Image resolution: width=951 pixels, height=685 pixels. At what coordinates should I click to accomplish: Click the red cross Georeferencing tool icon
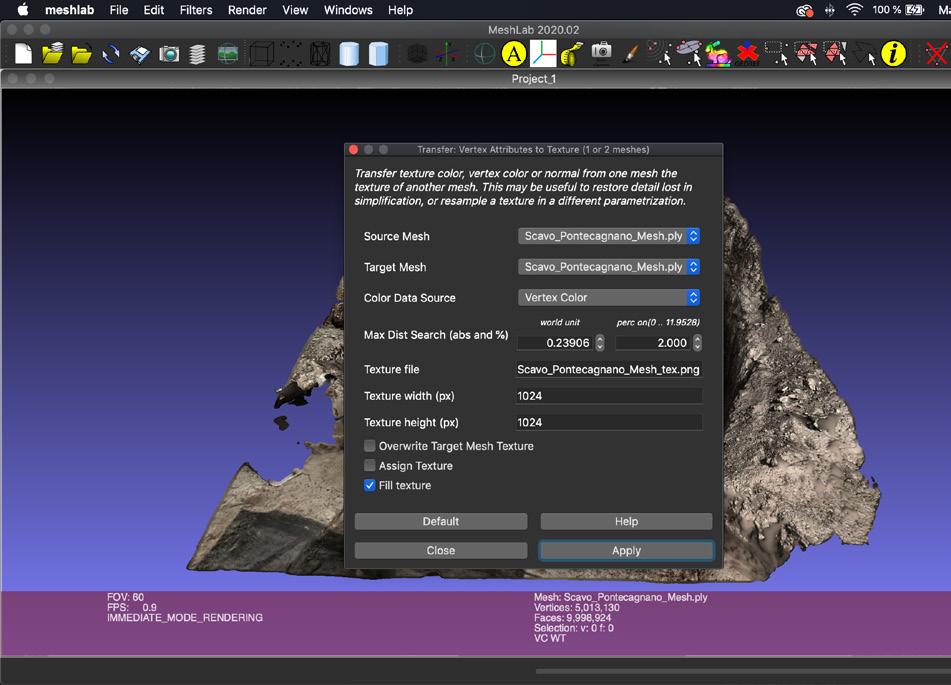point(747,54)
